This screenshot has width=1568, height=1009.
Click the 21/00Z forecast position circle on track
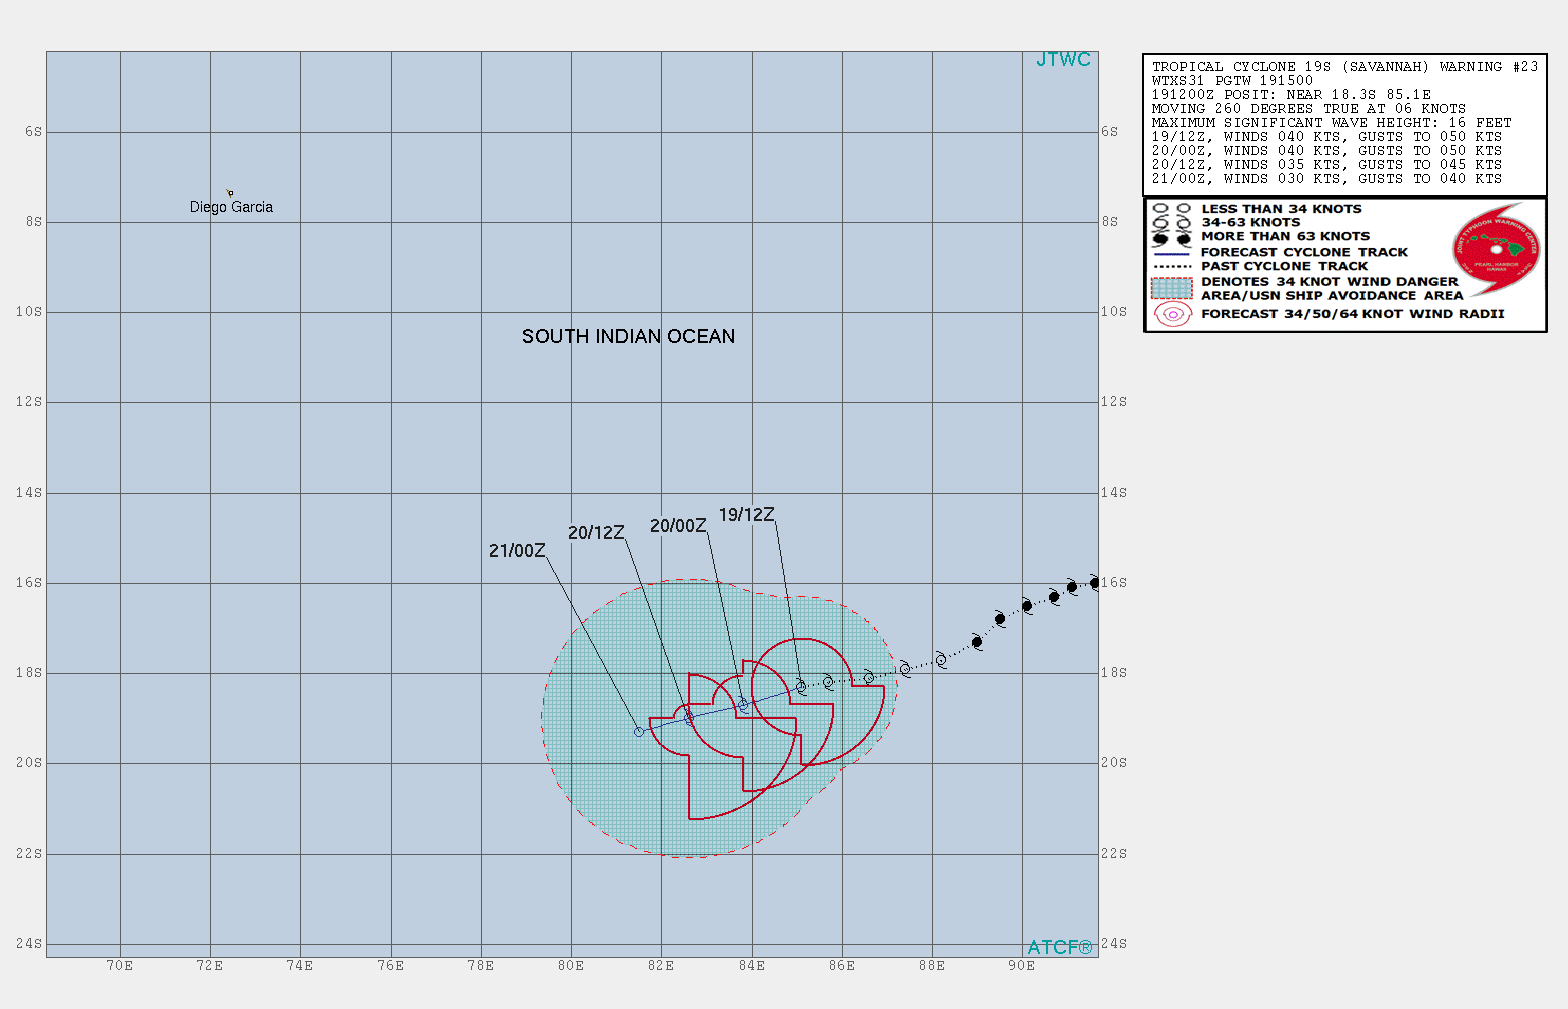pyautogui.click(x=639, y=732)
